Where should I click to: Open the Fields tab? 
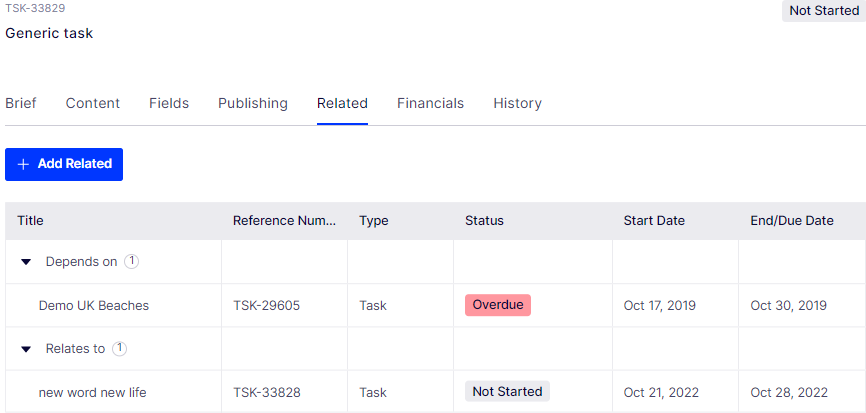tap(169, 103)
